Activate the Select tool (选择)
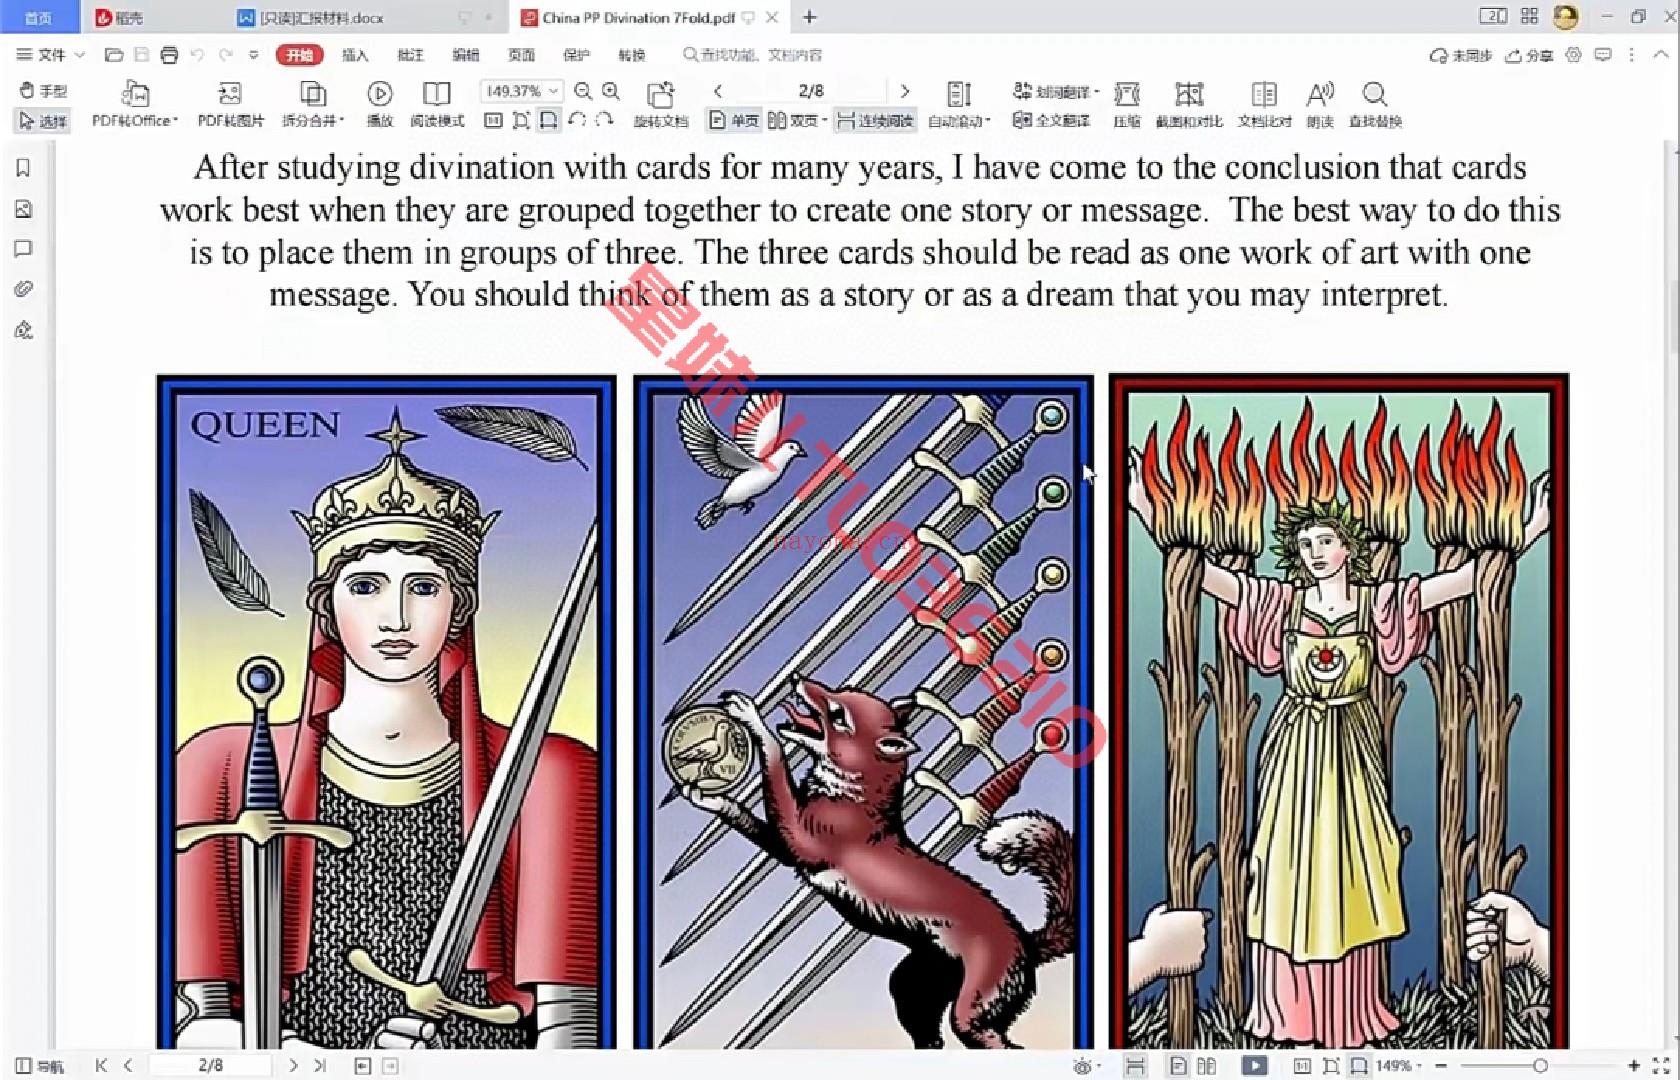The height and width of the screenshot is (1080, 1680). [x=43, y=121]
